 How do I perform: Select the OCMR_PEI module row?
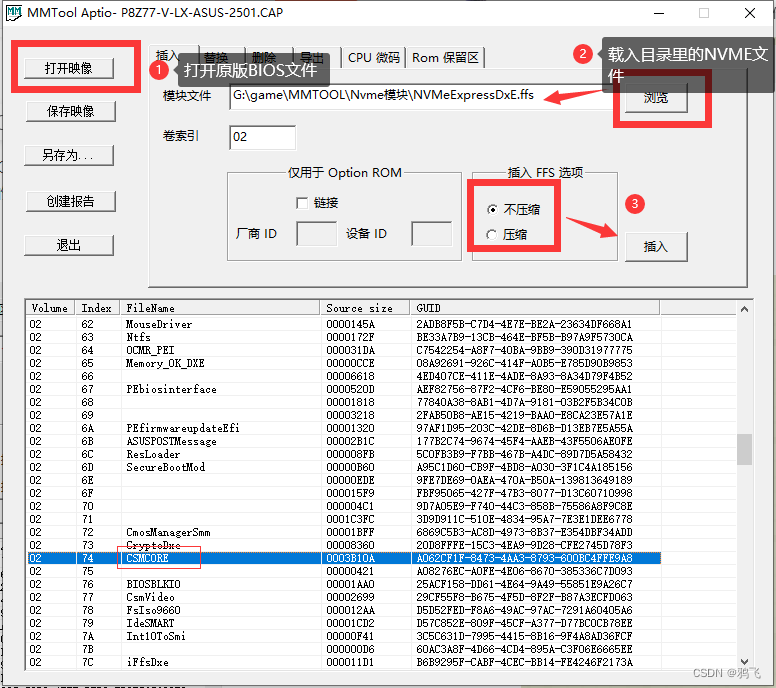click(344, 350)
